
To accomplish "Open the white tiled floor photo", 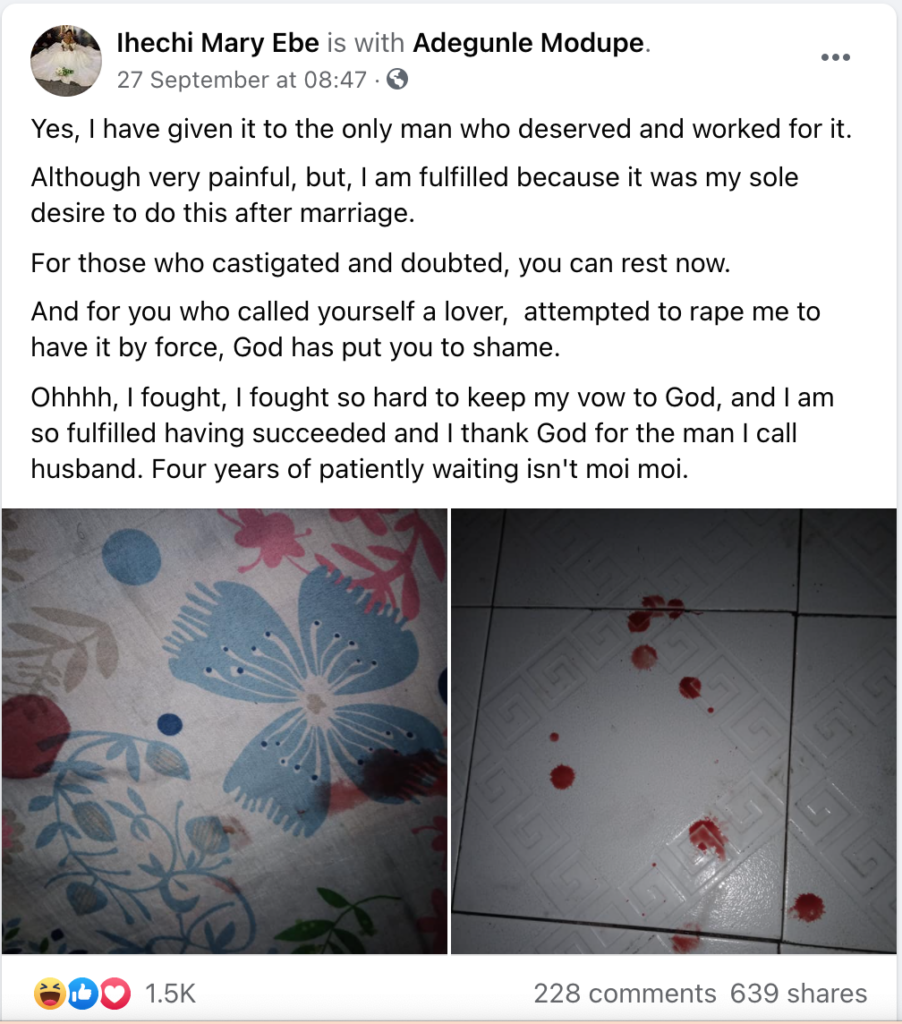I will [673, 731].
